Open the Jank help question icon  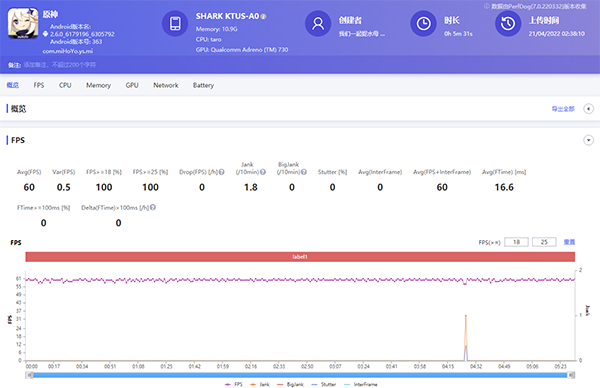click(263, 172)
